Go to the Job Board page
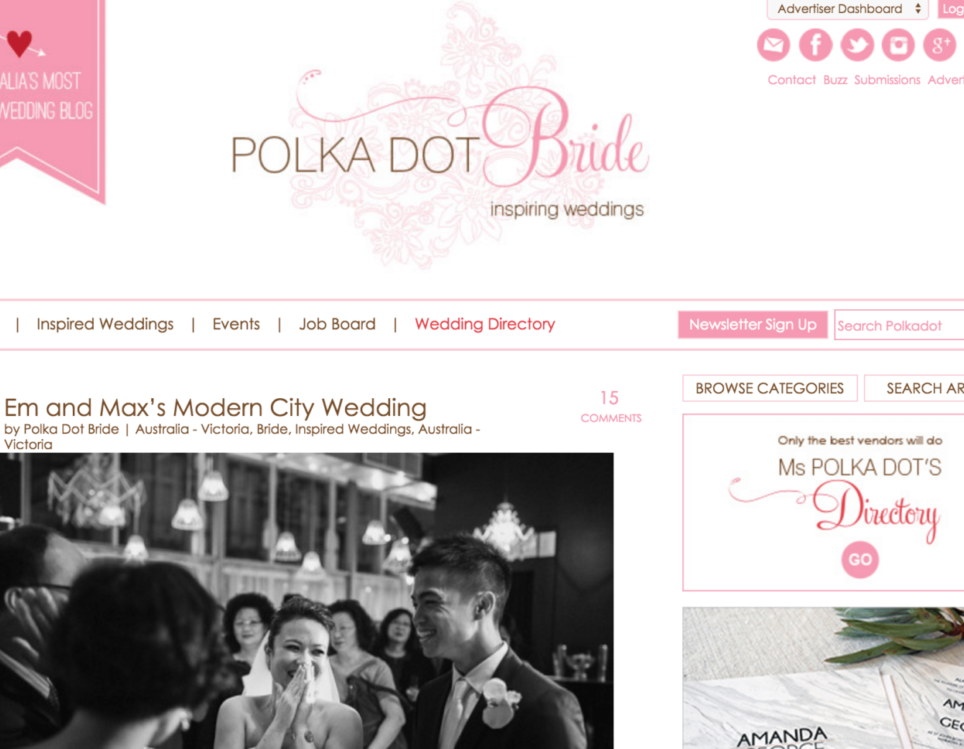The height and width of the screenshot is (749, 964). tap(337, 324)
